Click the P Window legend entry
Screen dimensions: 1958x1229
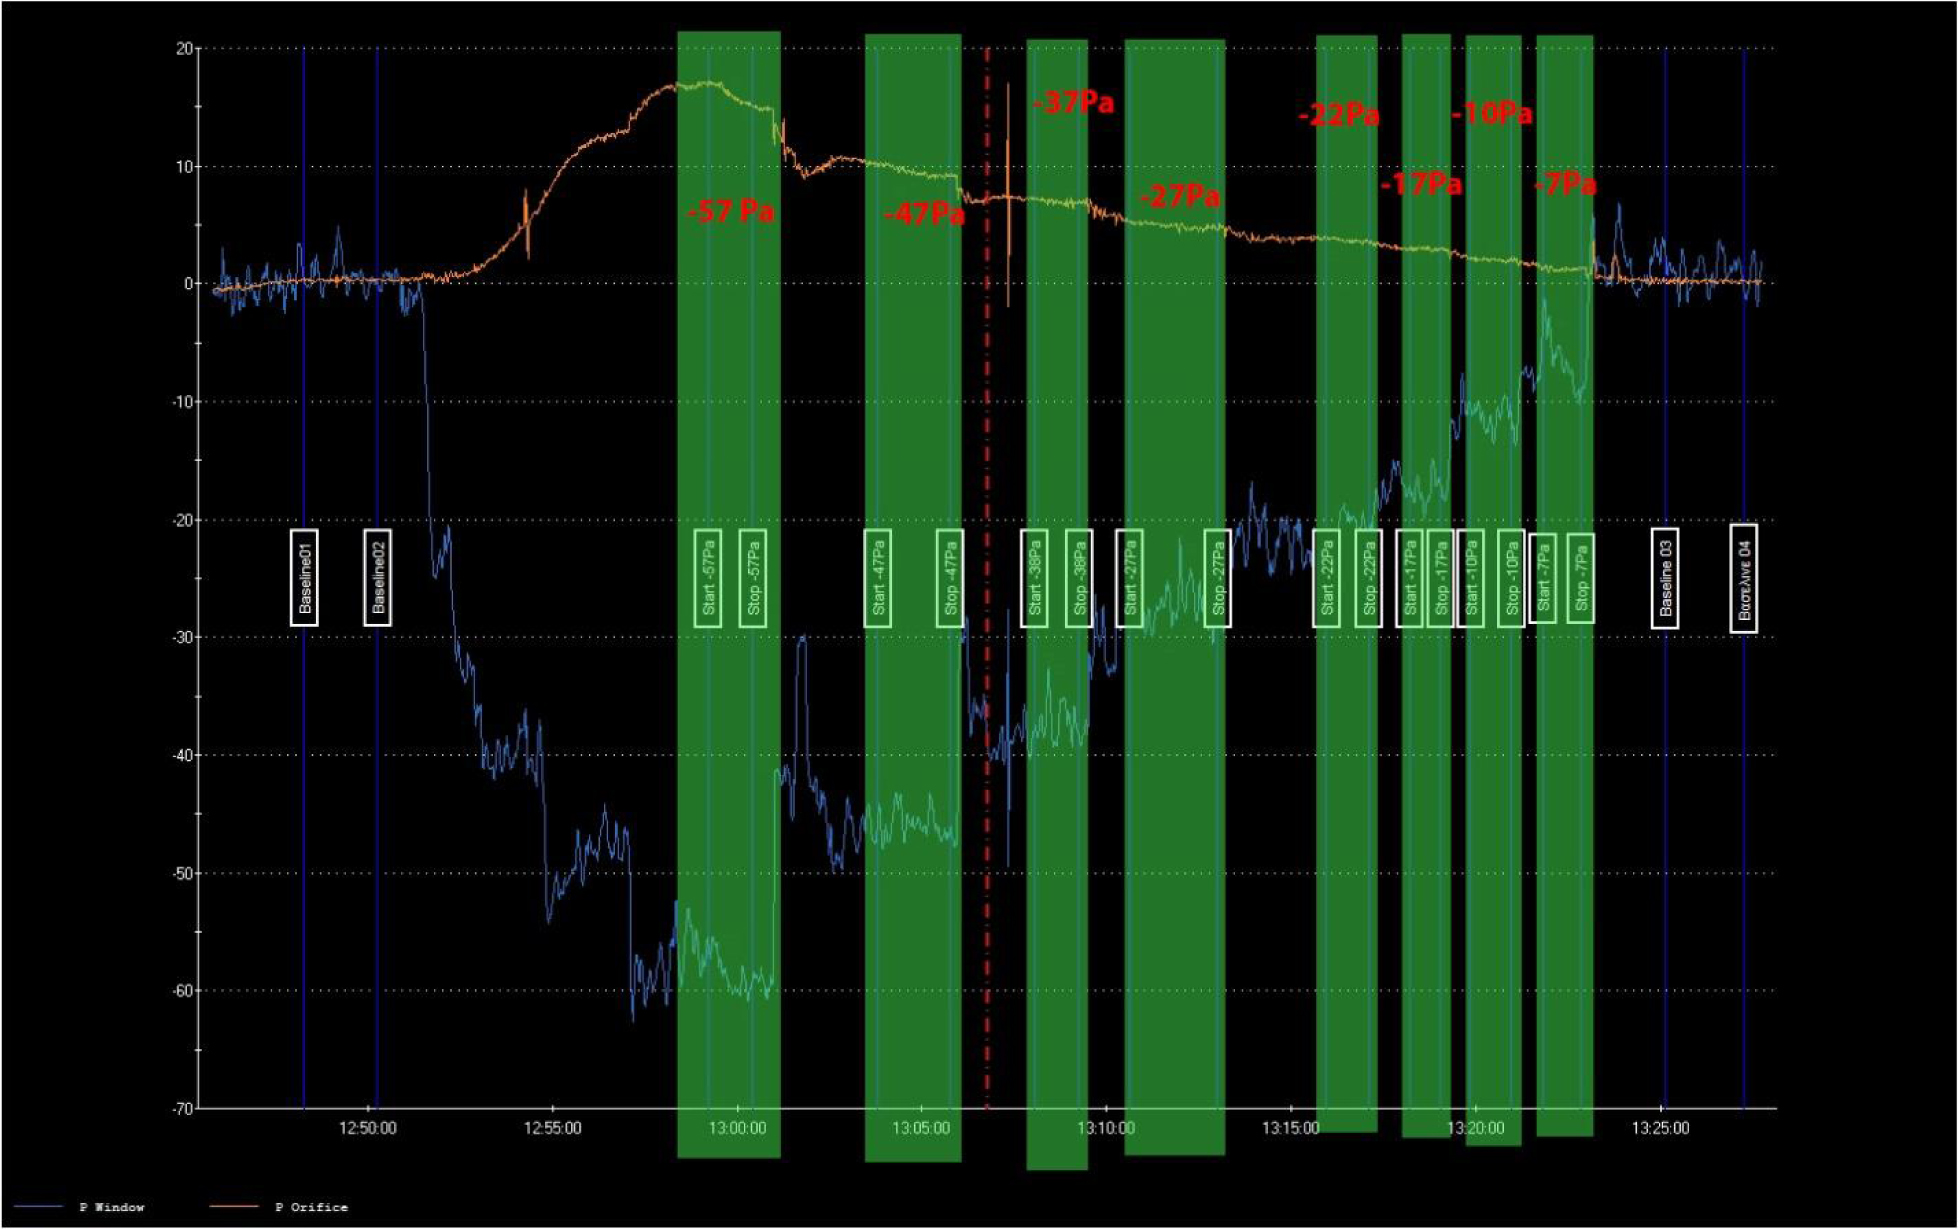point(111,1207)
